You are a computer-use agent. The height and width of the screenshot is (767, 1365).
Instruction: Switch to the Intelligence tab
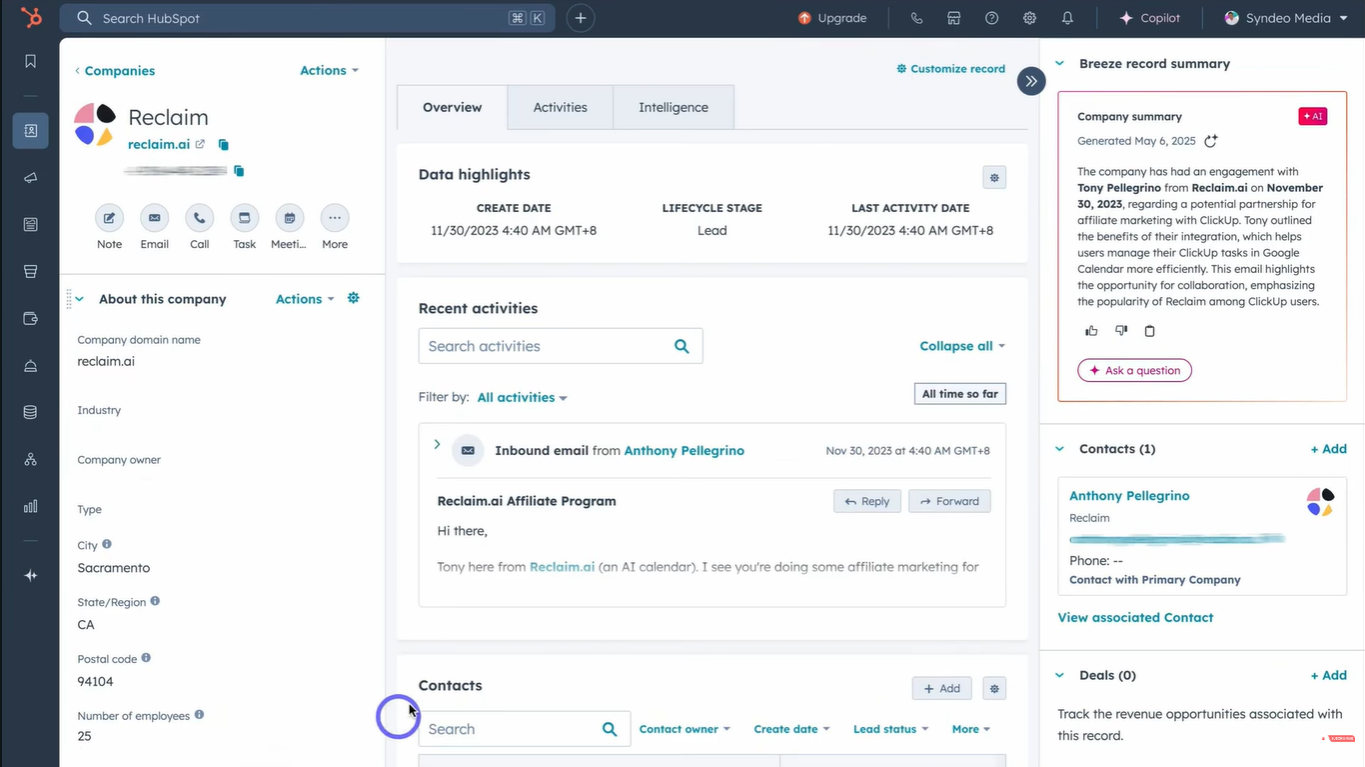click(x=673, y=107)
